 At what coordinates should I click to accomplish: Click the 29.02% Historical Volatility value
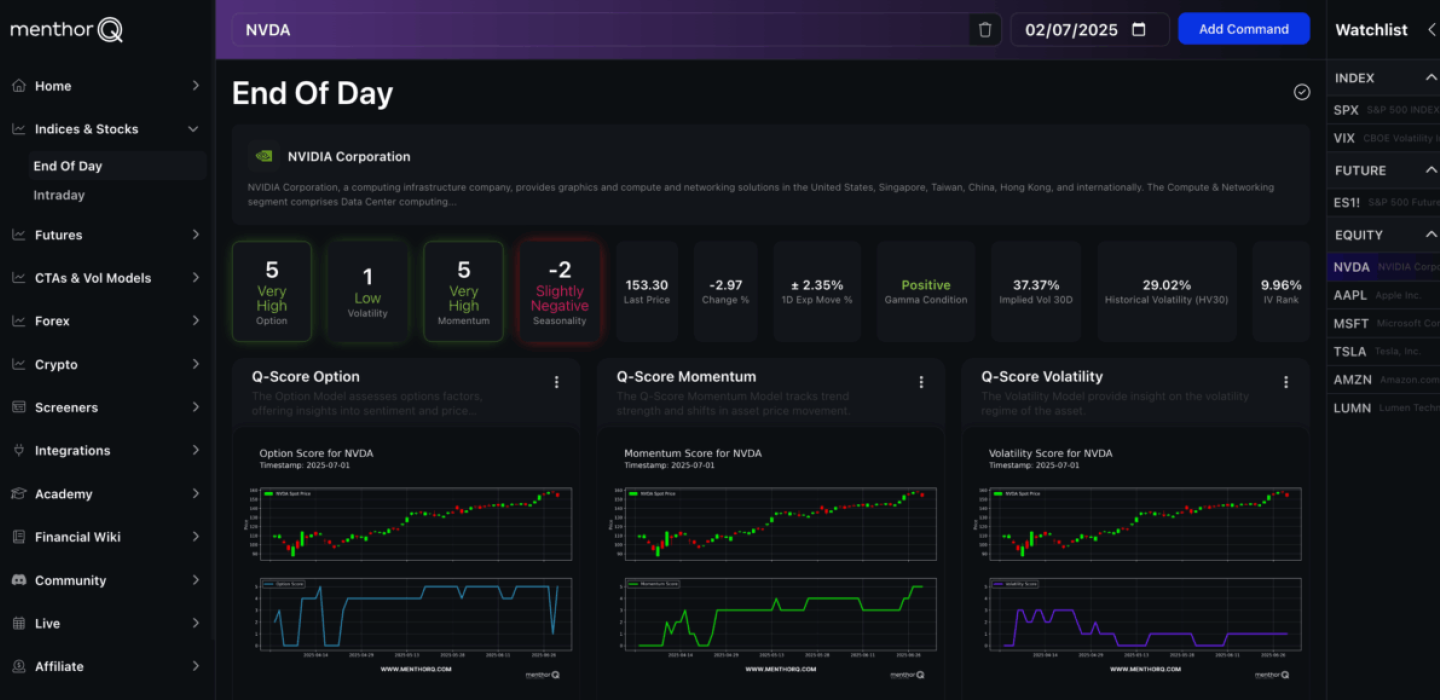(1167, 285)
